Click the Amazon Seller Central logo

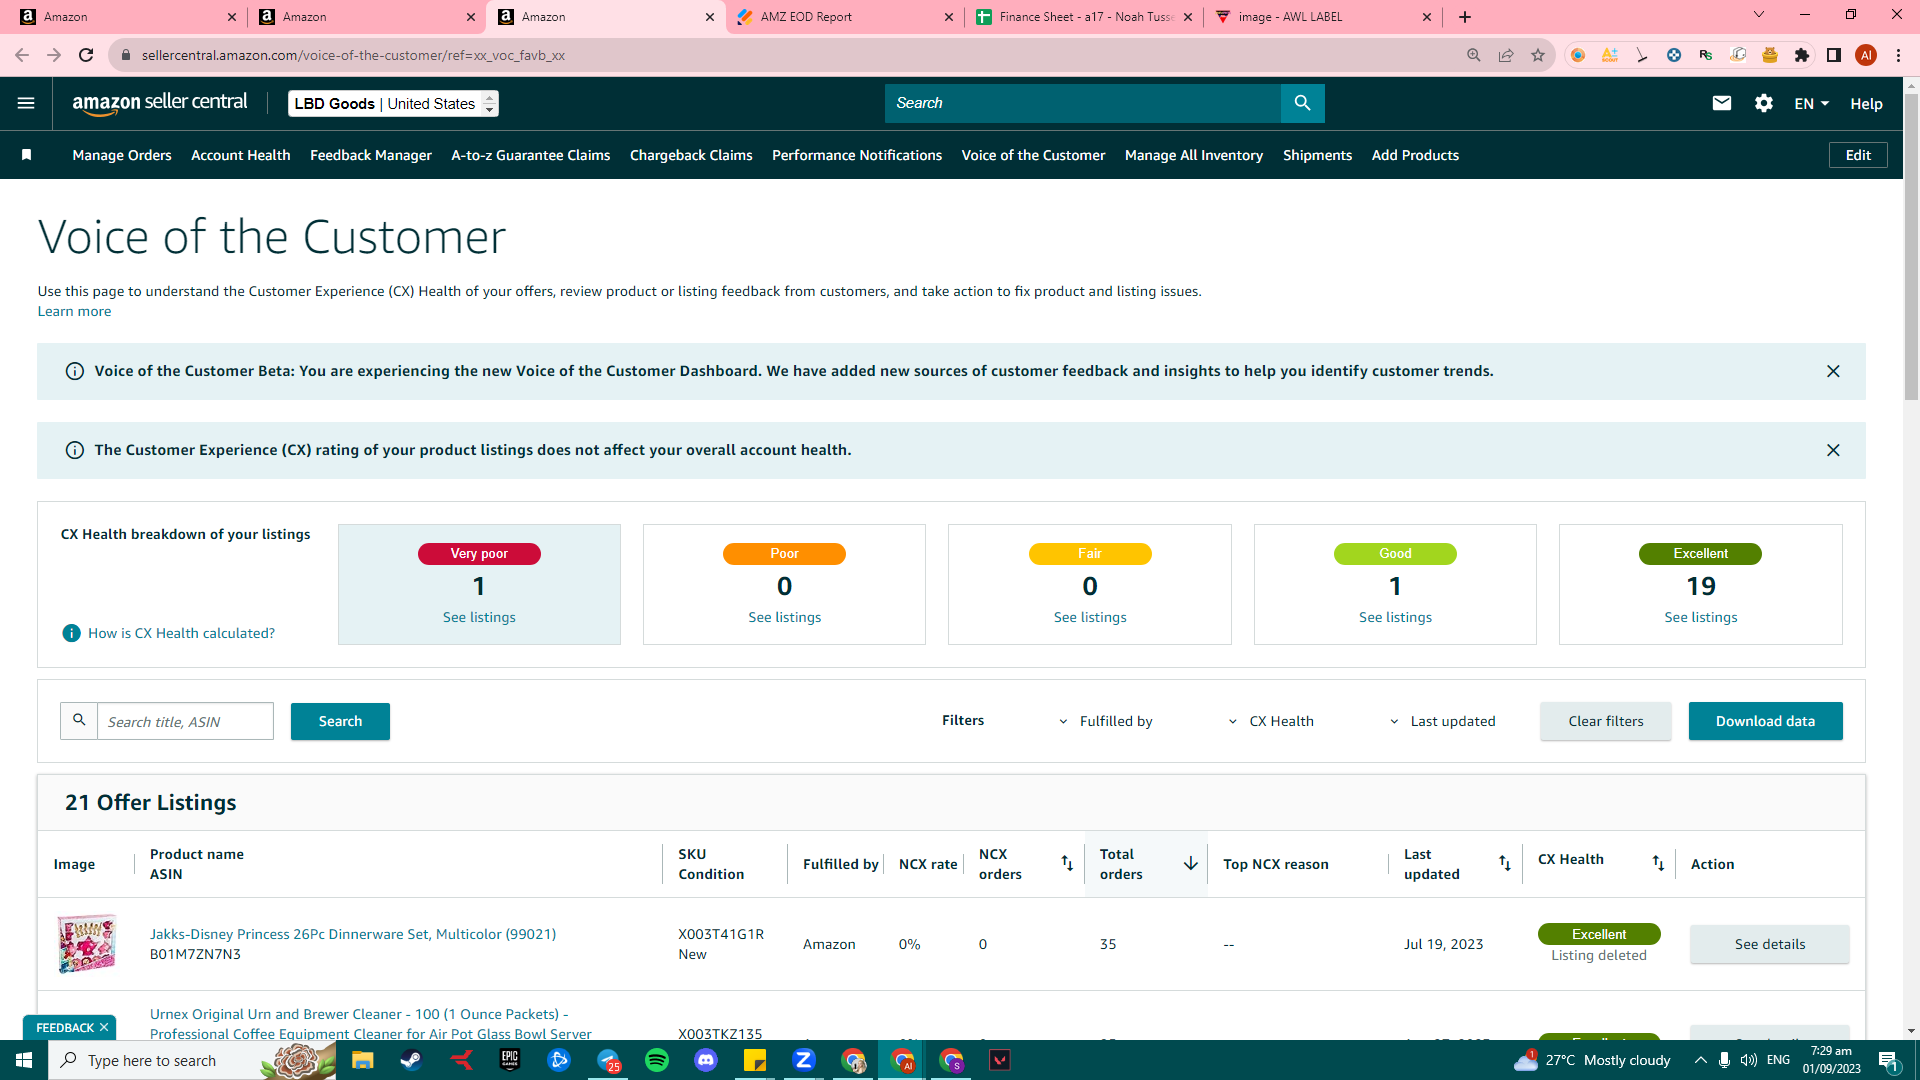160,103
